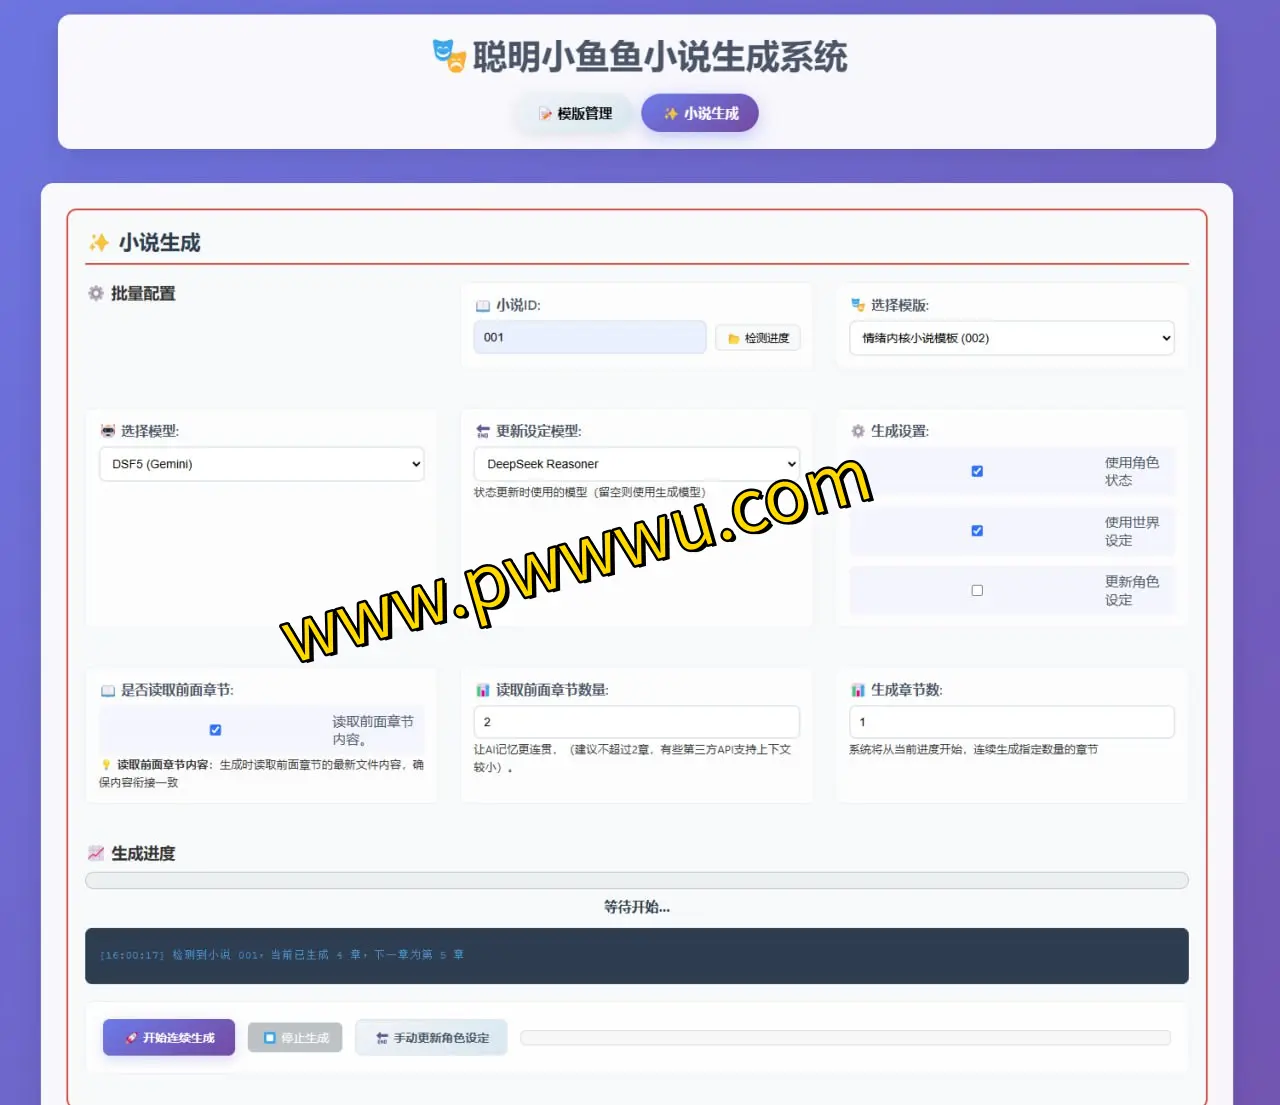
Task: Expand the DeepSeek Reasoner dropdown
Action: coord(636,463)
